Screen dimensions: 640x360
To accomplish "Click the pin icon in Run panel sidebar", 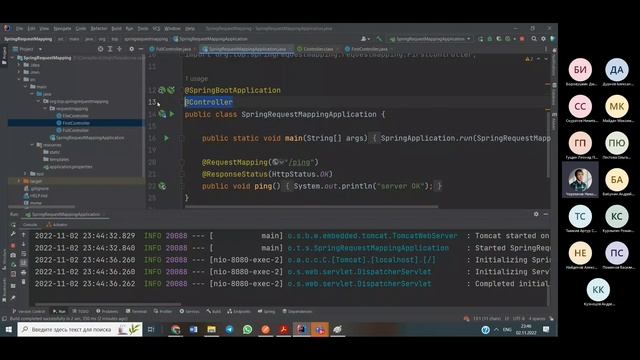I will (x=13, y=298).
